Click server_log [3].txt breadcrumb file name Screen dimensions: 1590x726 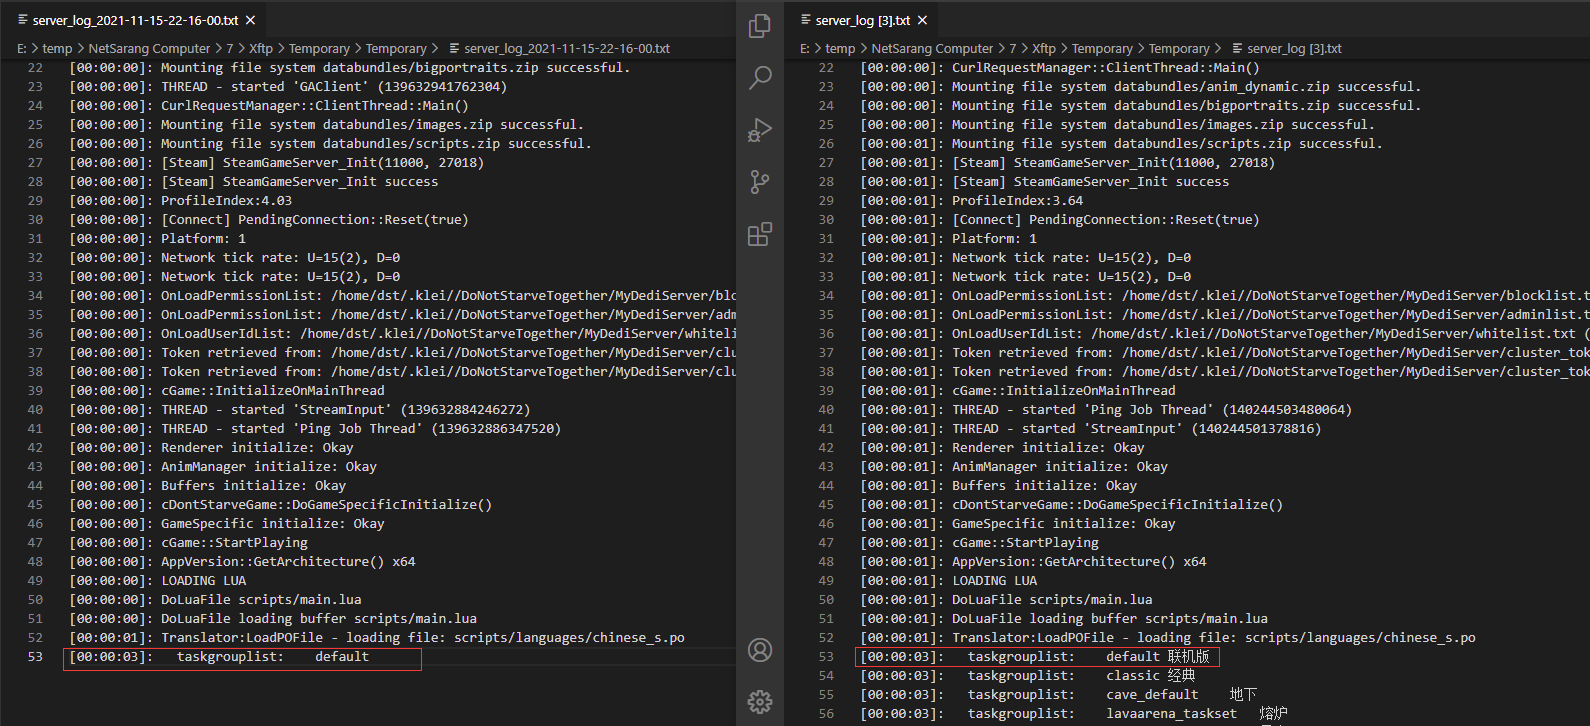pos(1294,48)
